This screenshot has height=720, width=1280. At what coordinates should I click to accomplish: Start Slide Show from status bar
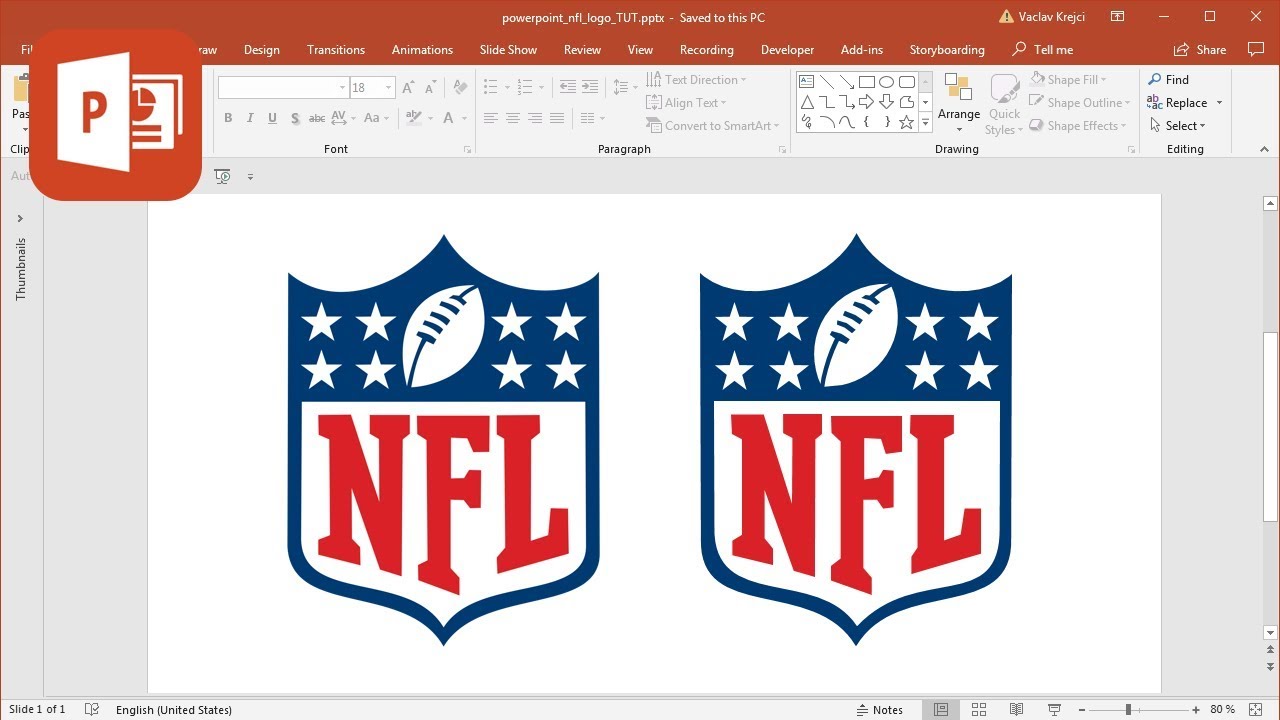[x=1053, y=708]
